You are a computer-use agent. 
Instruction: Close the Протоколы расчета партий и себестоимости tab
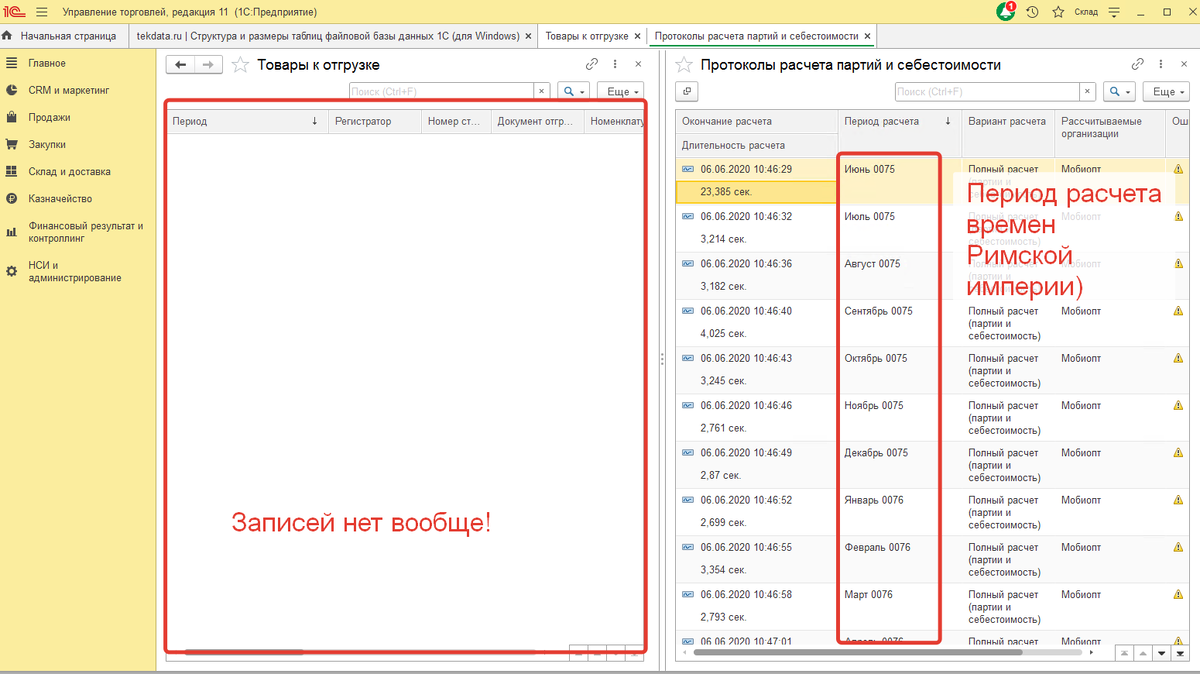point(868,35)
